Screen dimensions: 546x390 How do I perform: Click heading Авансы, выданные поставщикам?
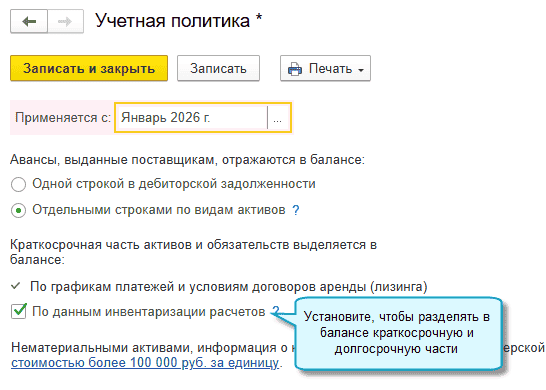pos(187,159)
